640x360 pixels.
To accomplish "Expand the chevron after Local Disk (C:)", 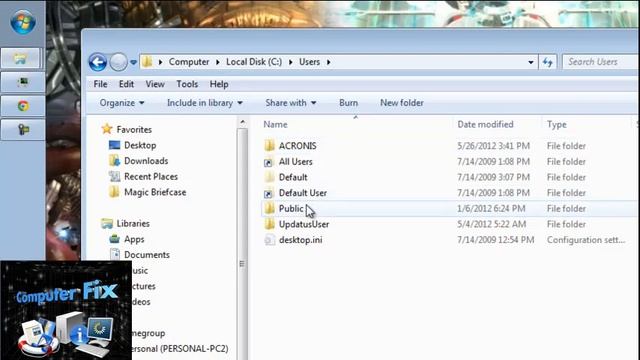I will [x=291, y=62].
